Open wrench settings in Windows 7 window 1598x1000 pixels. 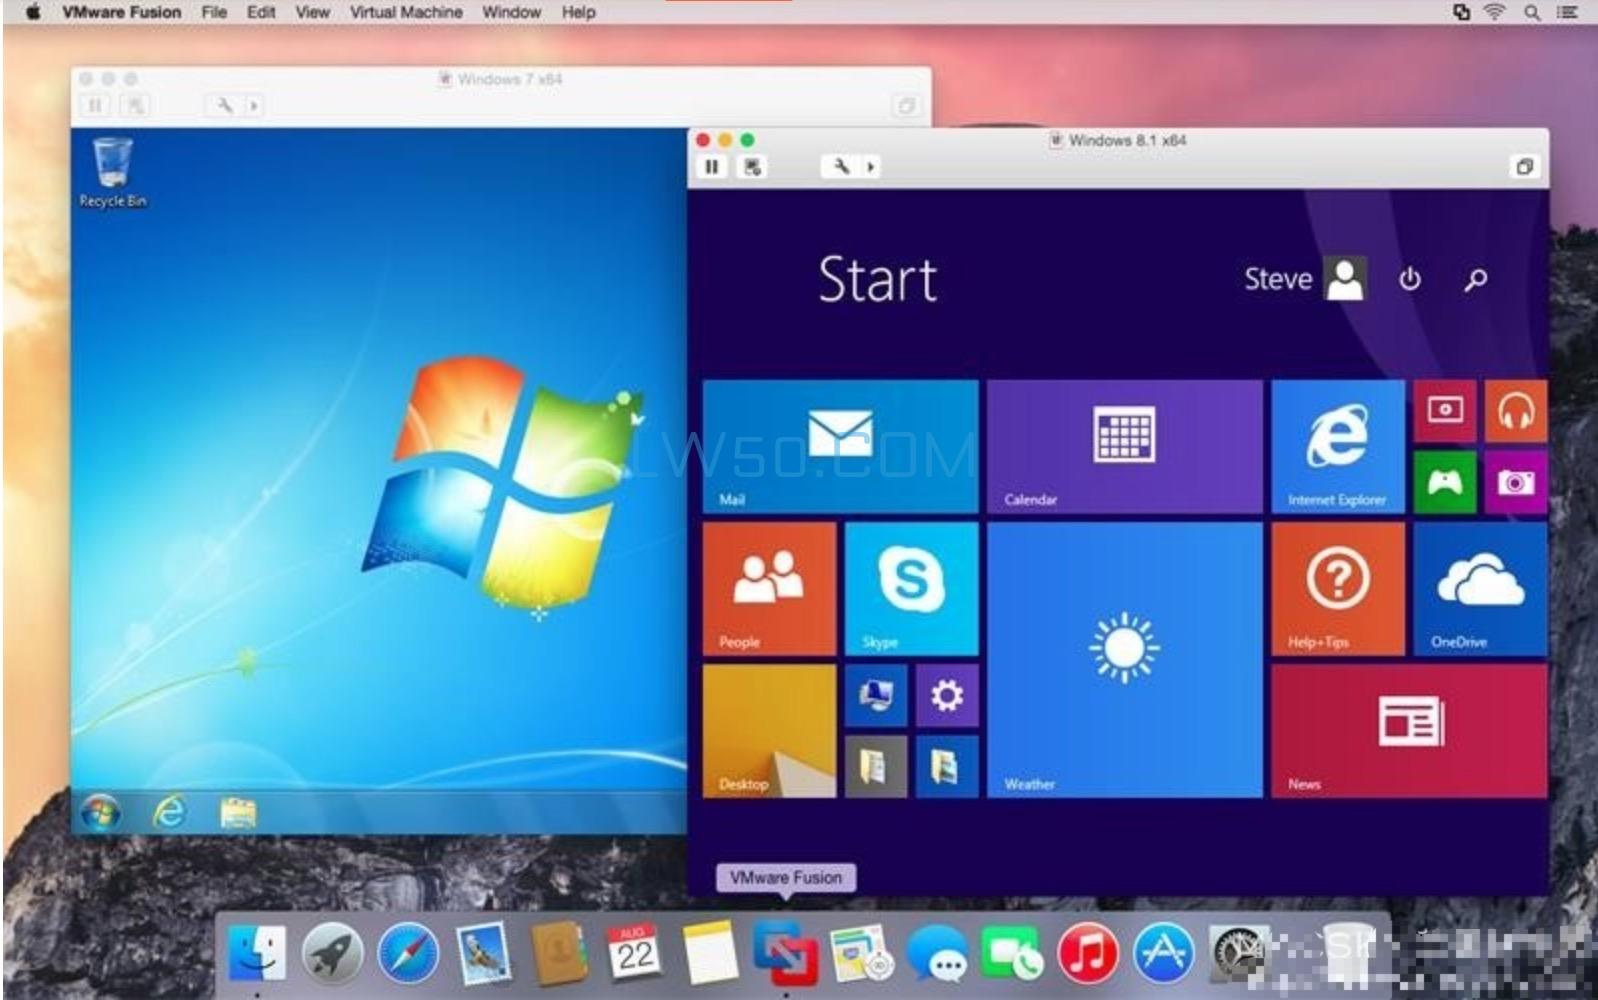tap(224, 105)
